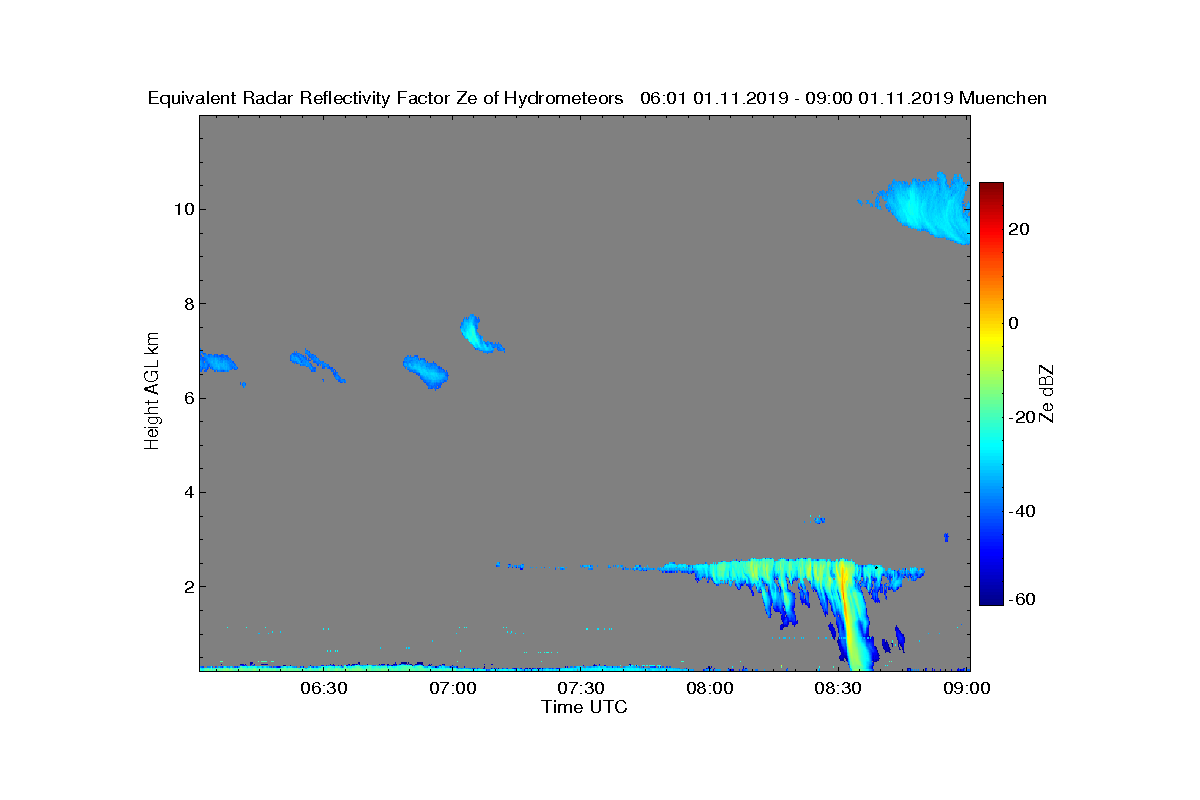The image size is (1200, 800).
Task: Click the cloud layer at 2.3 km near 08:15
Action: point(790,570)
